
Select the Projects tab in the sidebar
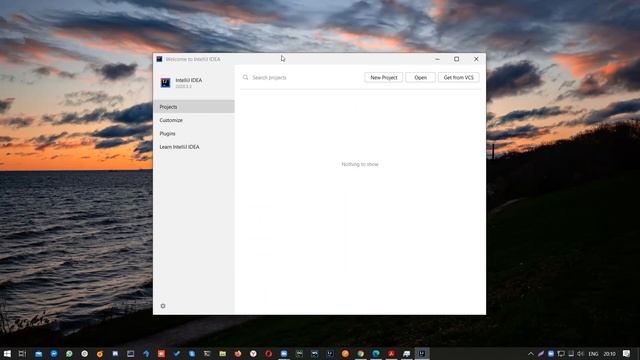pyautogui.click(x=194, y=107)
